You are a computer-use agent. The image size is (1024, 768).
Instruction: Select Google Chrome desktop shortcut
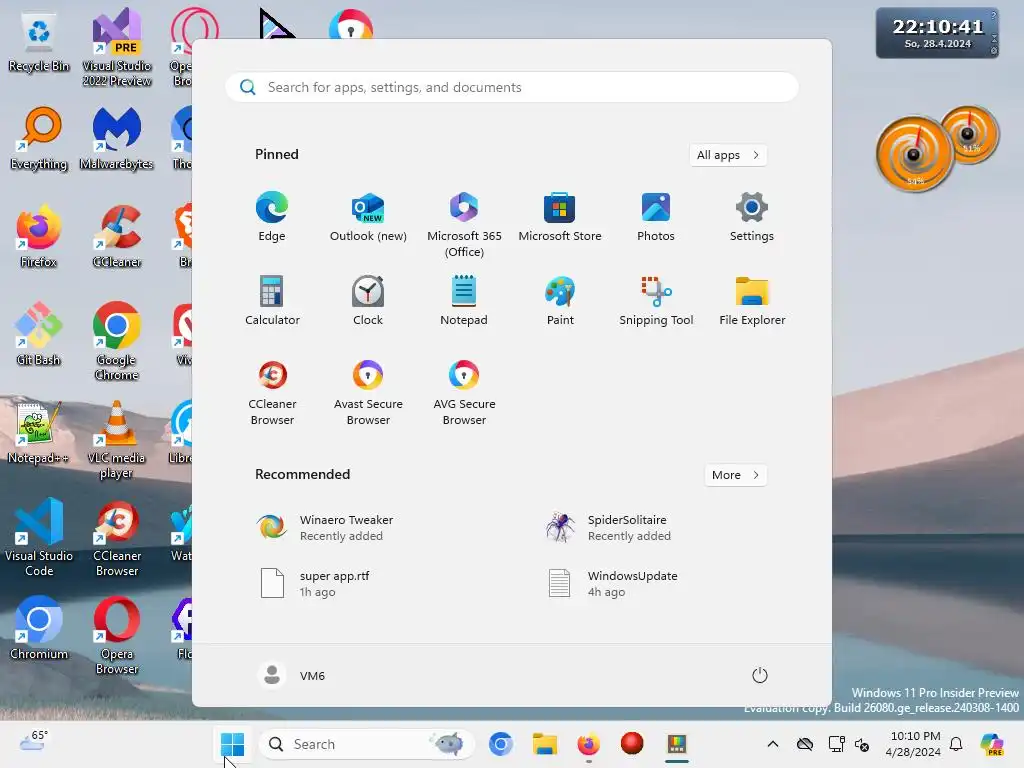pyautogui.click(x=116, y=341)
